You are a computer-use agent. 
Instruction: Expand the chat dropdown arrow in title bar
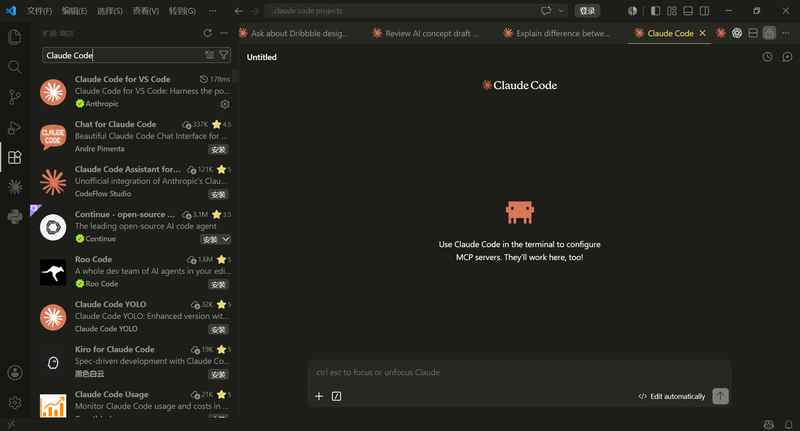tap(561, 11)
